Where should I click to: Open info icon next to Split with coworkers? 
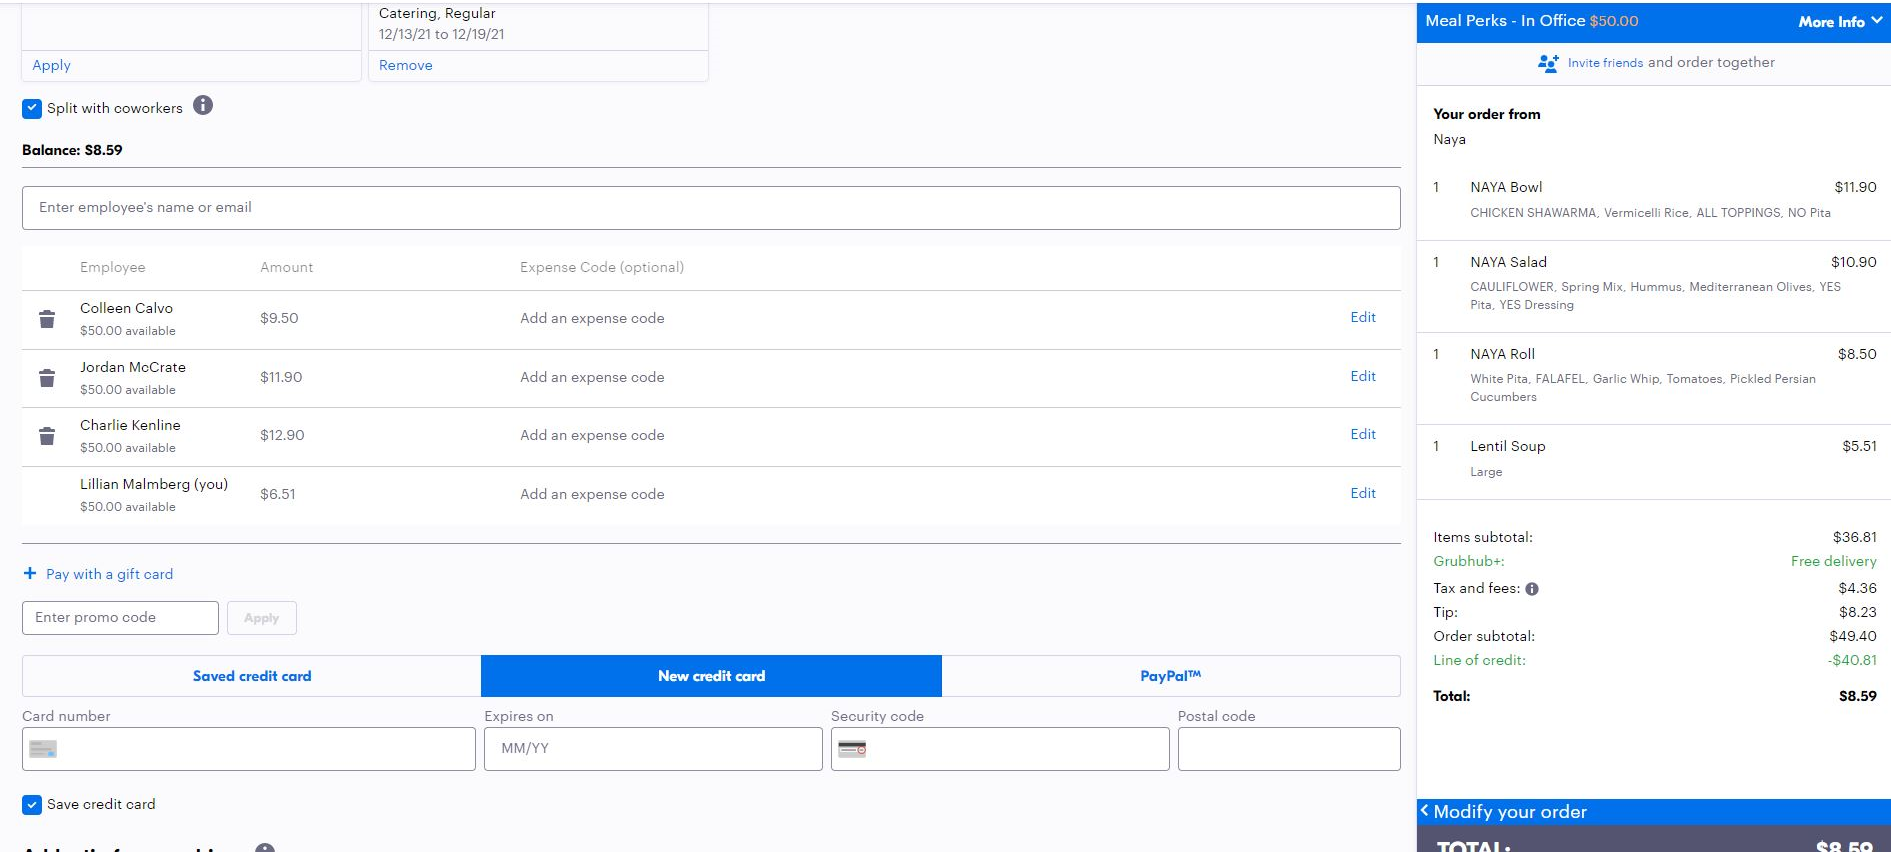point(203,105)
